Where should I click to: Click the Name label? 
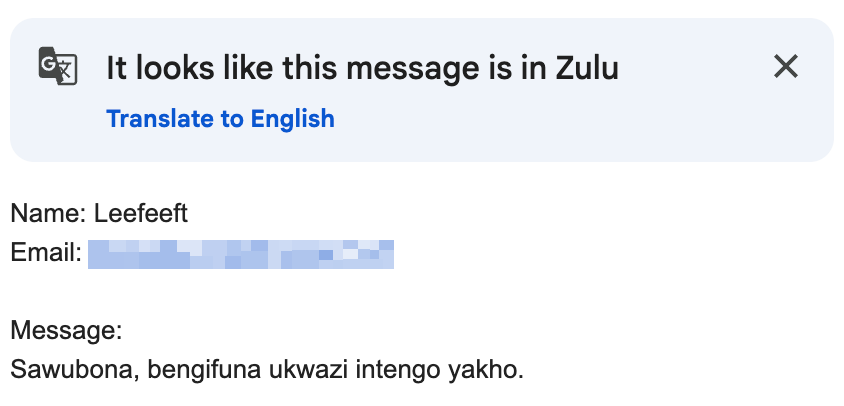(x=48, y=213)
